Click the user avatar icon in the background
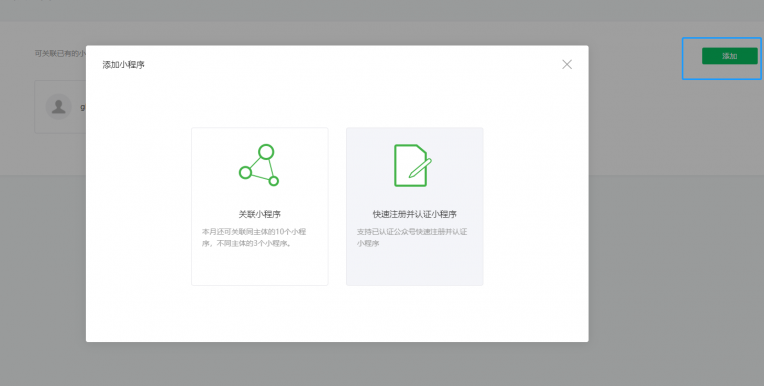The height and width of the screenshot is (386, 764). (x=58, y=107)
